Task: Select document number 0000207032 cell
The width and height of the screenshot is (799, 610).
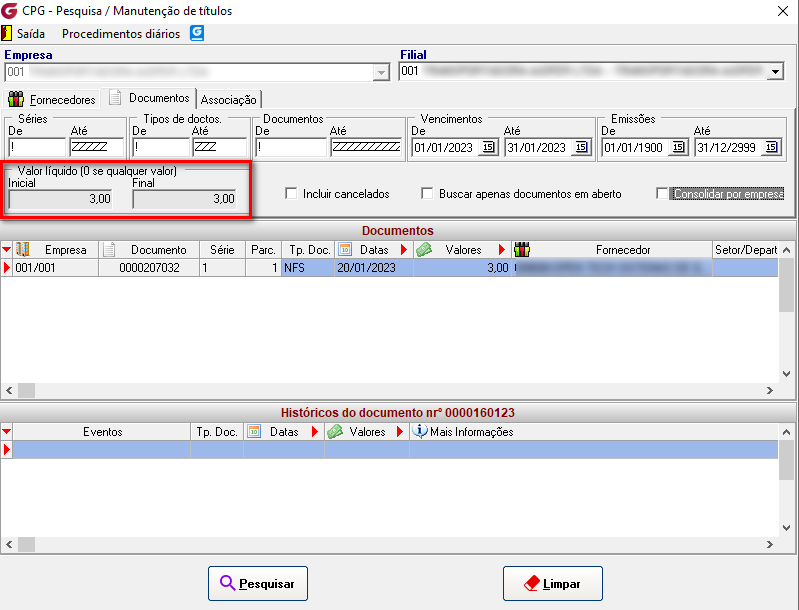Action: tap(149, 268)
